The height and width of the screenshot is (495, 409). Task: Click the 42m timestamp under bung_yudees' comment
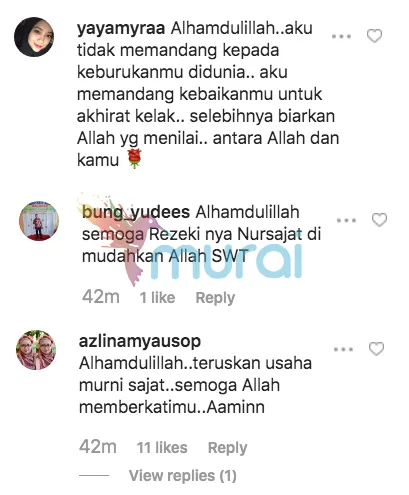coord(101,297)
